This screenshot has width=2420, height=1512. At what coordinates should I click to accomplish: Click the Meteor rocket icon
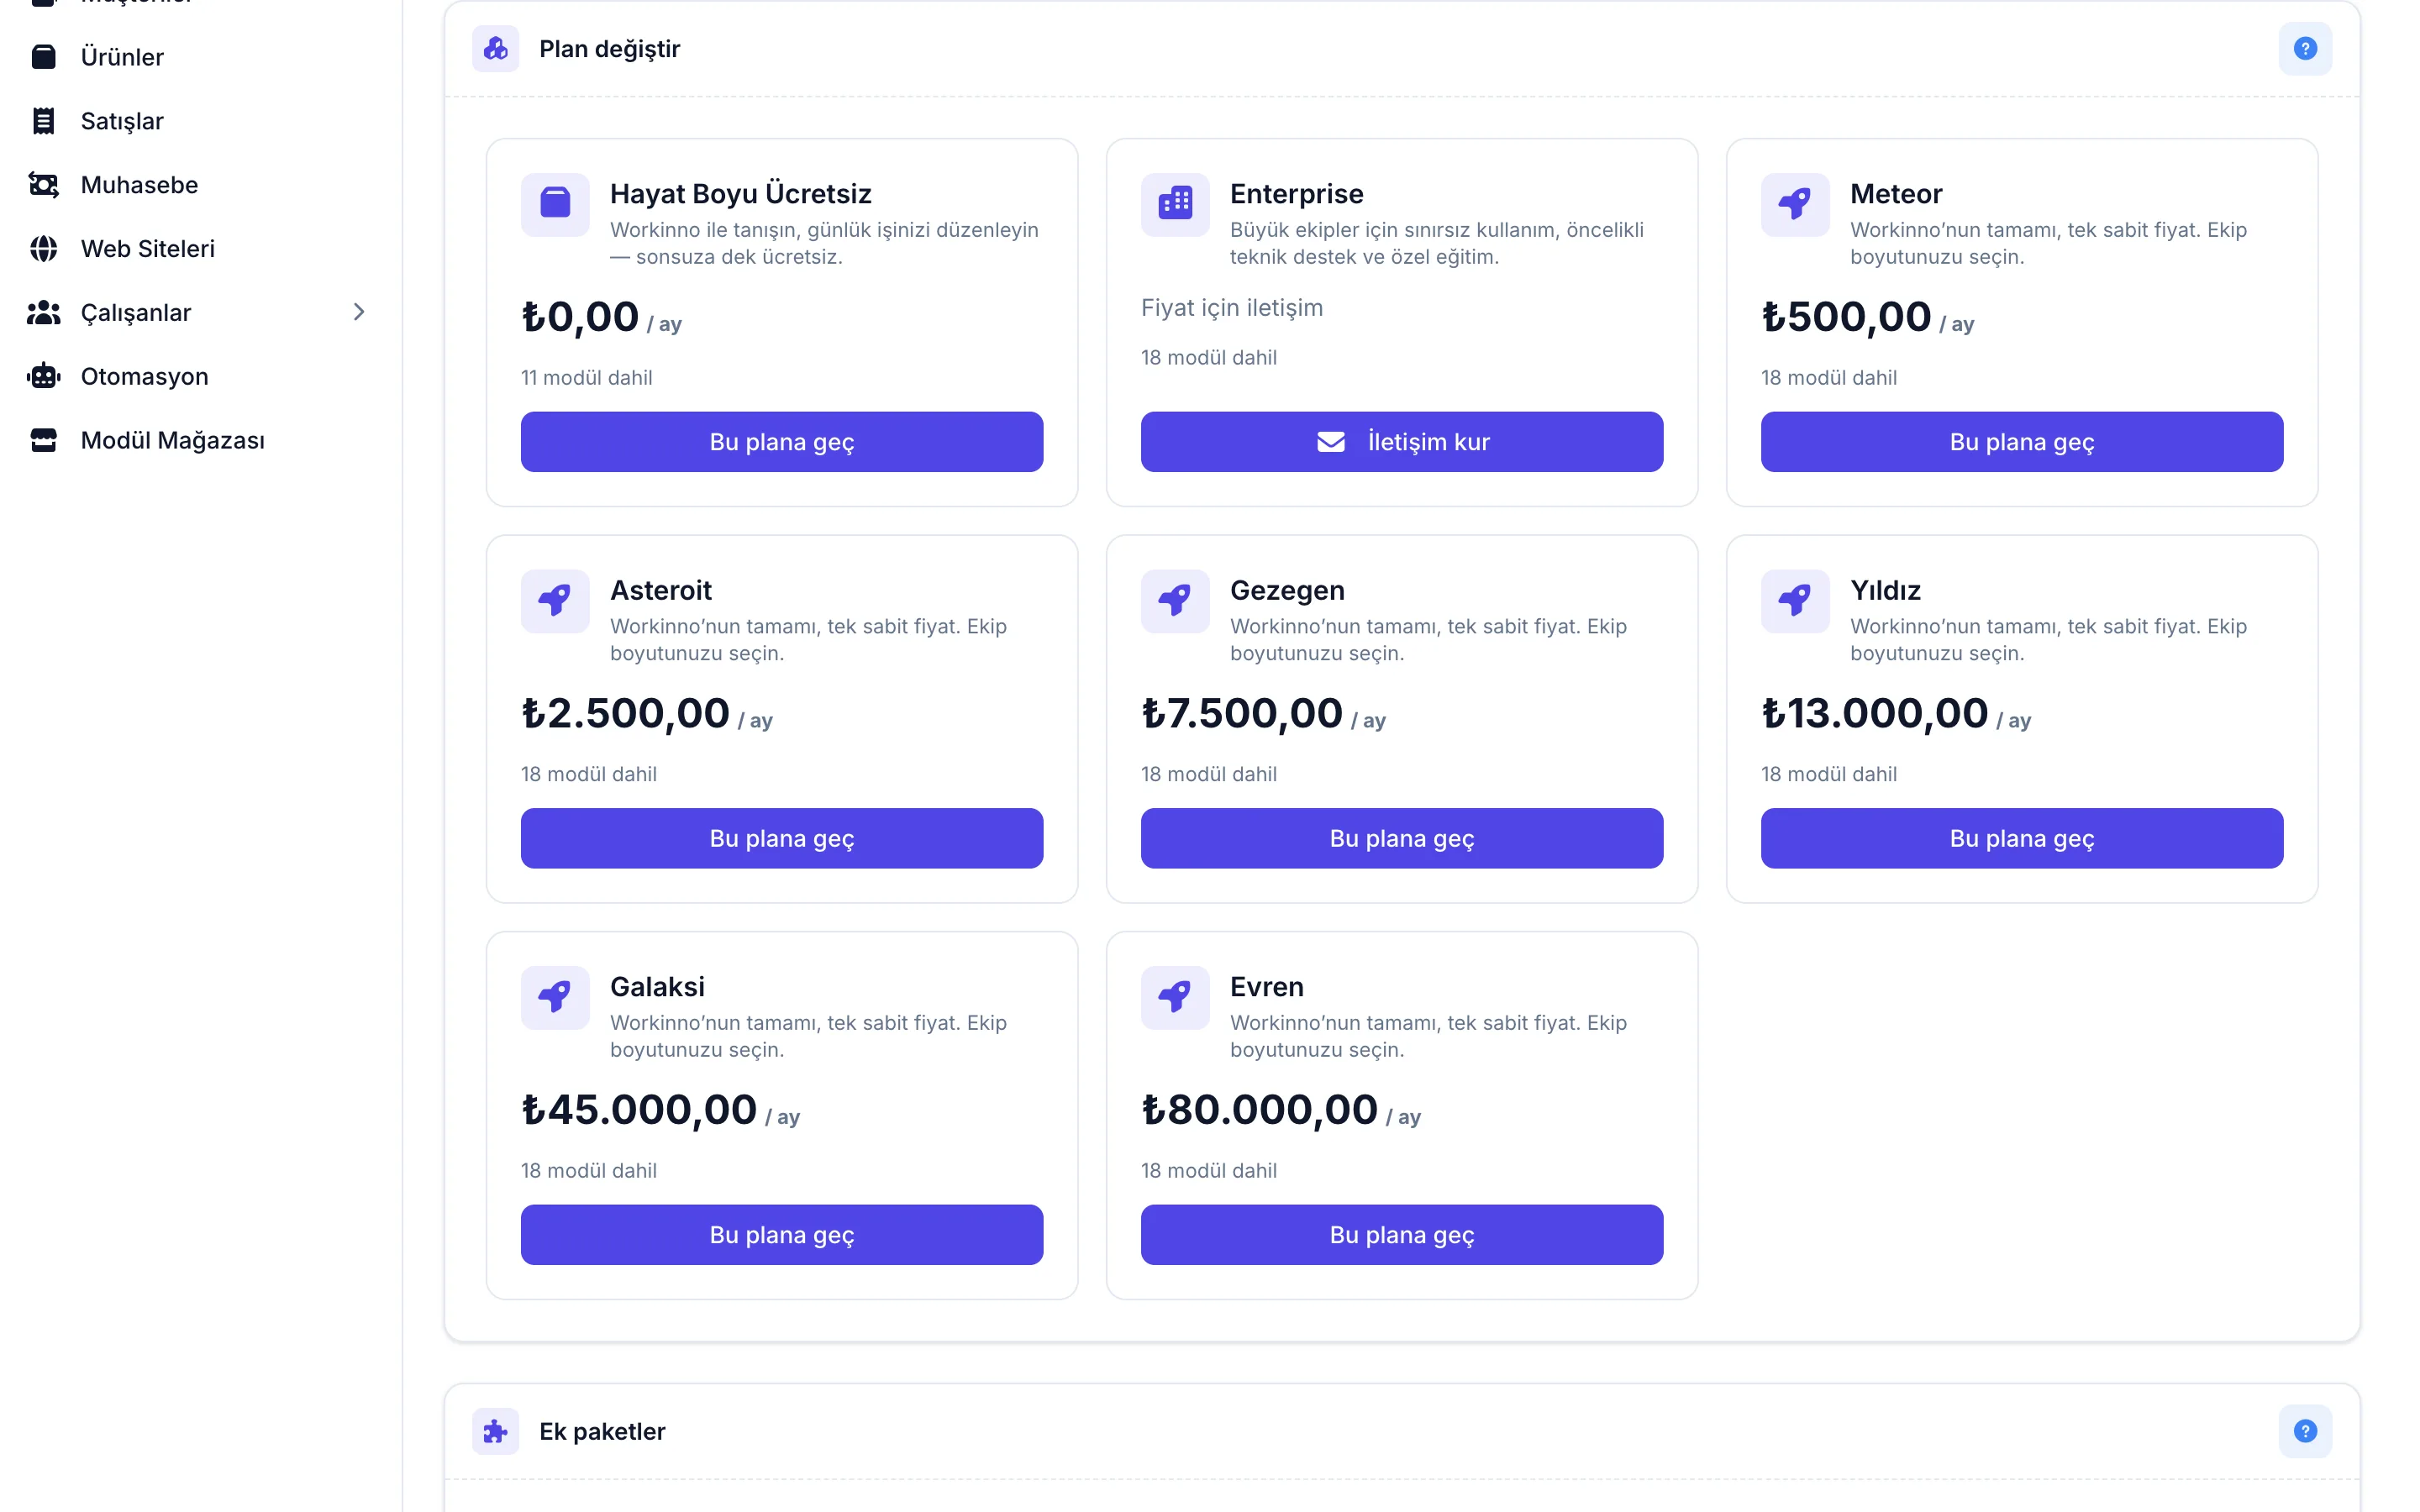pyautogui.click(x=1795, y=204)
